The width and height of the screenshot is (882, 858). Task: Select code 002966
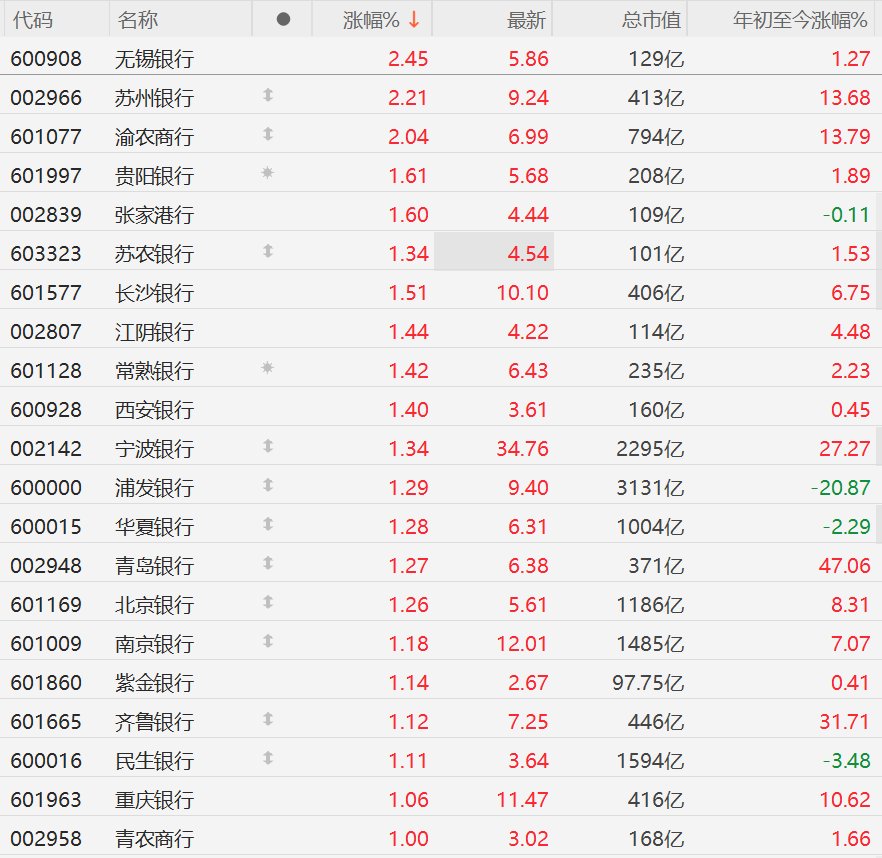pos(46,97)
